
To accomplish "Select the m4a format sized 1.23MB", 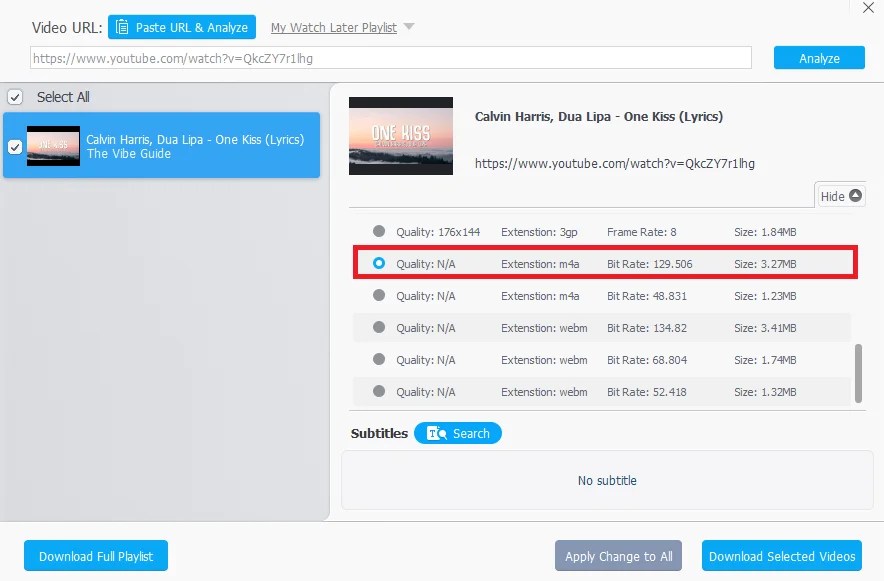I will (379, 295).
